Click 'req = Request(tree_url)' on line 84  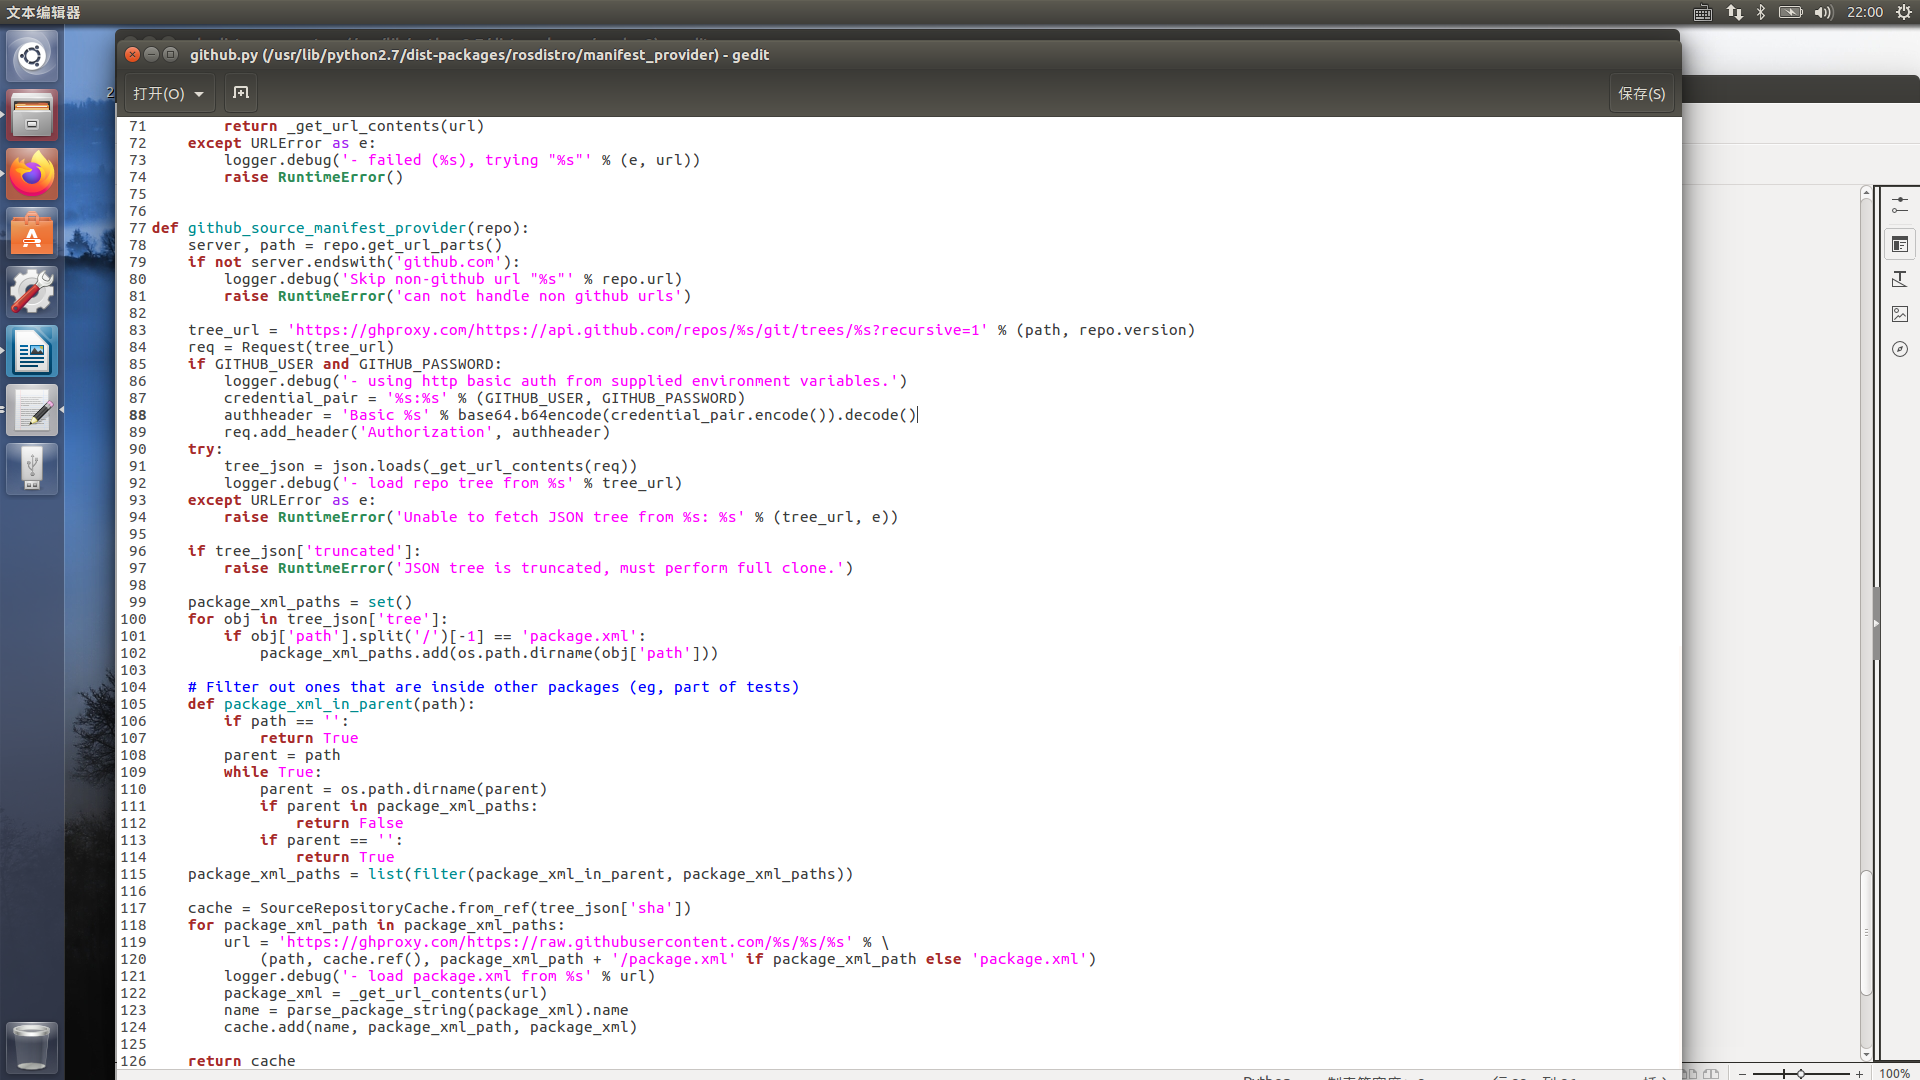pos(291,347)
